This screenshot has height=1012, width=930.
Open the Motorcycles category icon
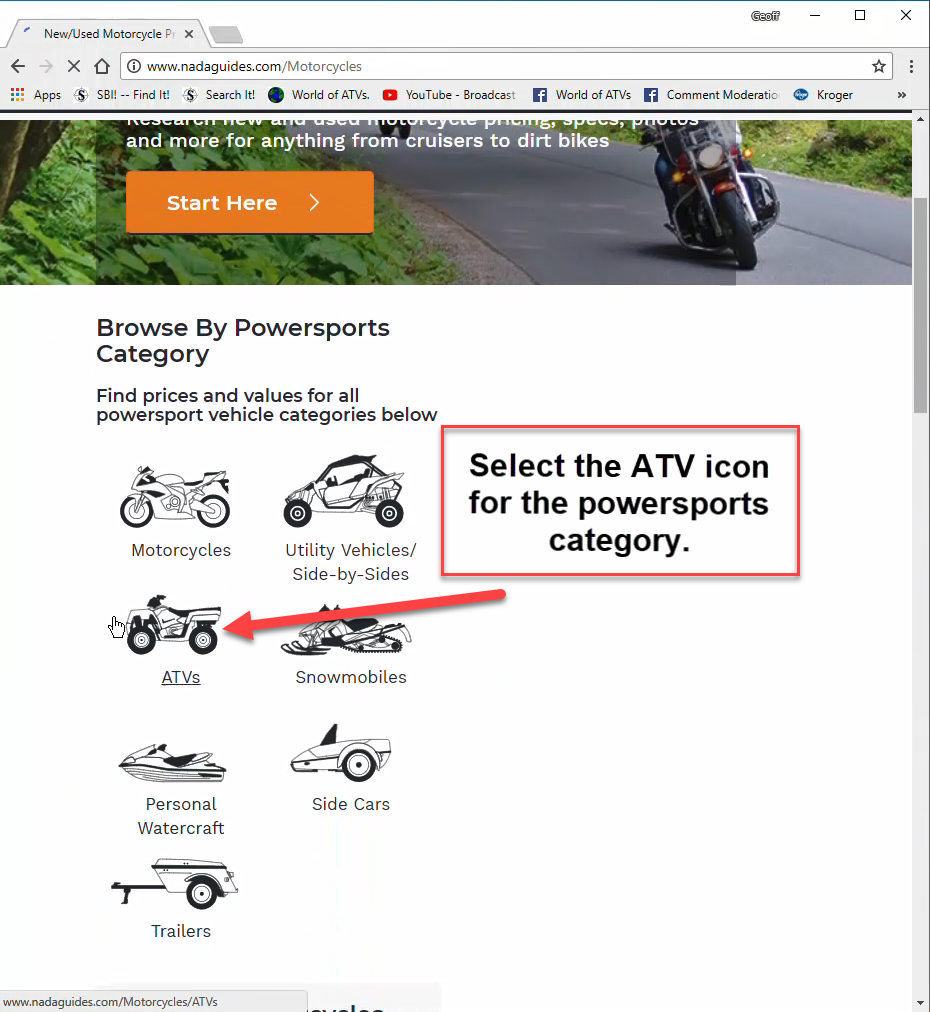175,497
